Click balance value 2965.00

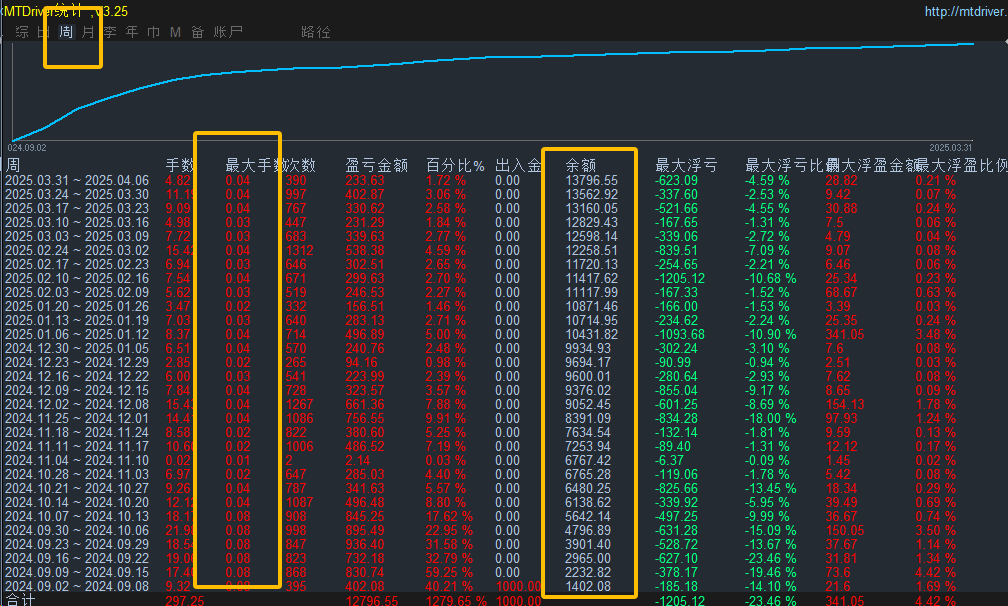(x=588, y=558)
